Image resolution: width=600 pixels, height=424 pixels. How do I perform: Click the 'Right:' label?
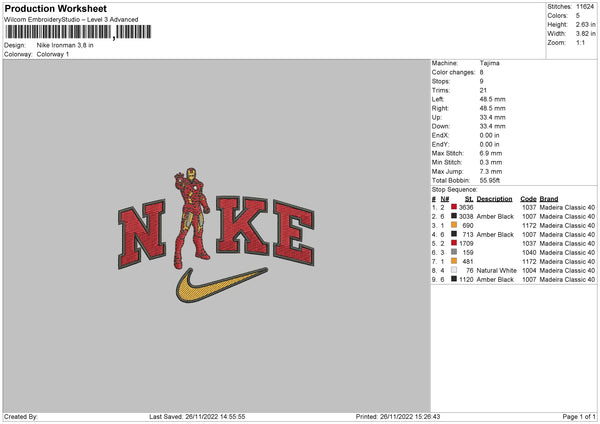point(440,108)
